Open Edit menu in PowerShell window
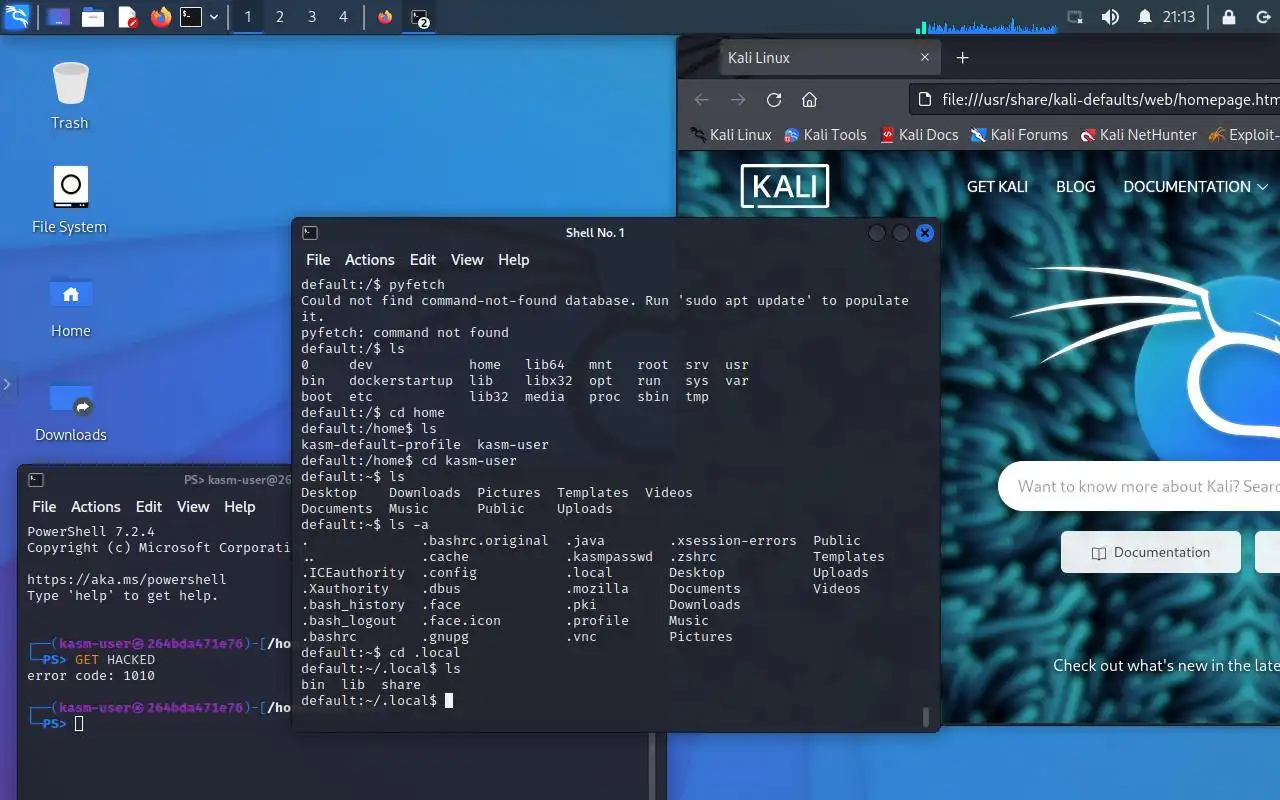This screenshot has width=1280, height=800. pos(149,507)
